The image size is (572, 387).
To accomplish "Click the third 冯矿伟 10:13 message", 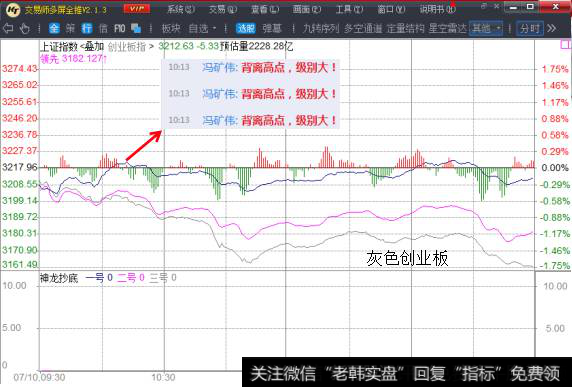I will point(252,120).
